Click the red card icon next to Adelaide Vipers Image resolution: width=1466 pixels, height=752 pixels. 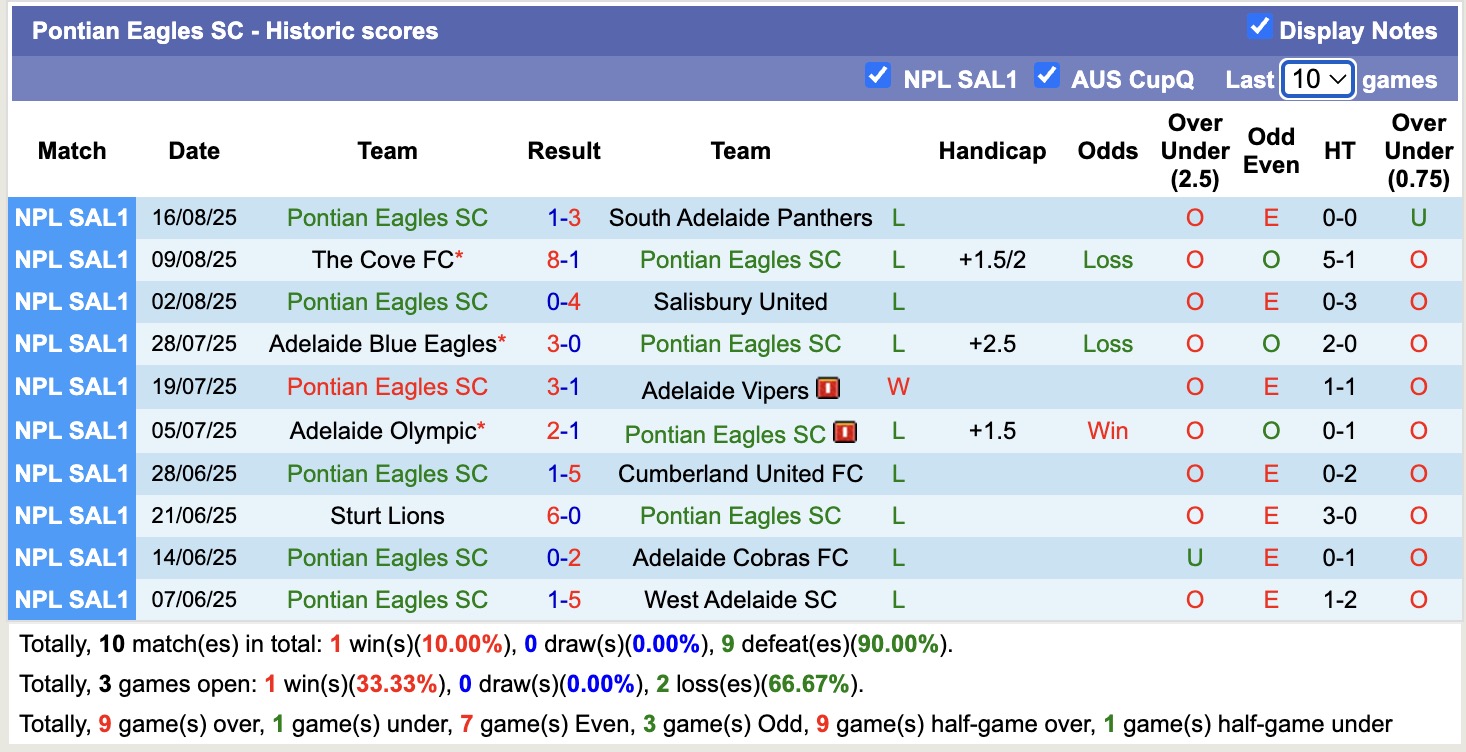click(828, 389)
